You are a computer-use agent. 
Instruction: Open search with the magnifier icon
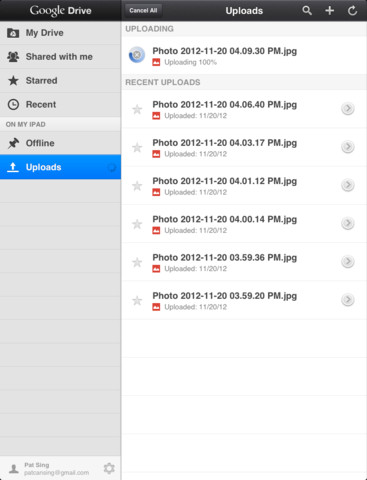point(307,11)
